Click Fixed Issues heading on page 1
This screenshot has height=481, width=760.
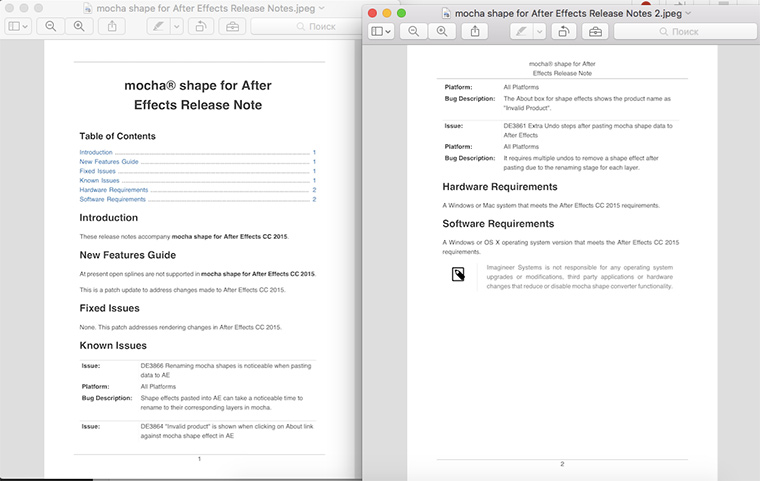click(x=110, y=308)
